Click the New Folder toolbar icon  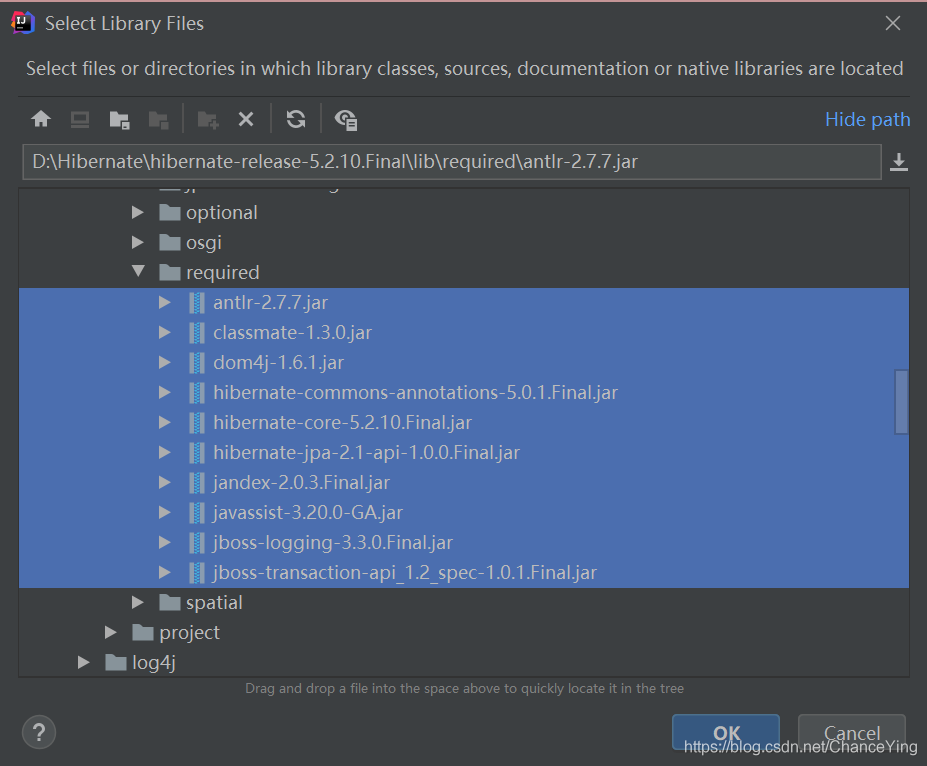[x=208, y=120]
